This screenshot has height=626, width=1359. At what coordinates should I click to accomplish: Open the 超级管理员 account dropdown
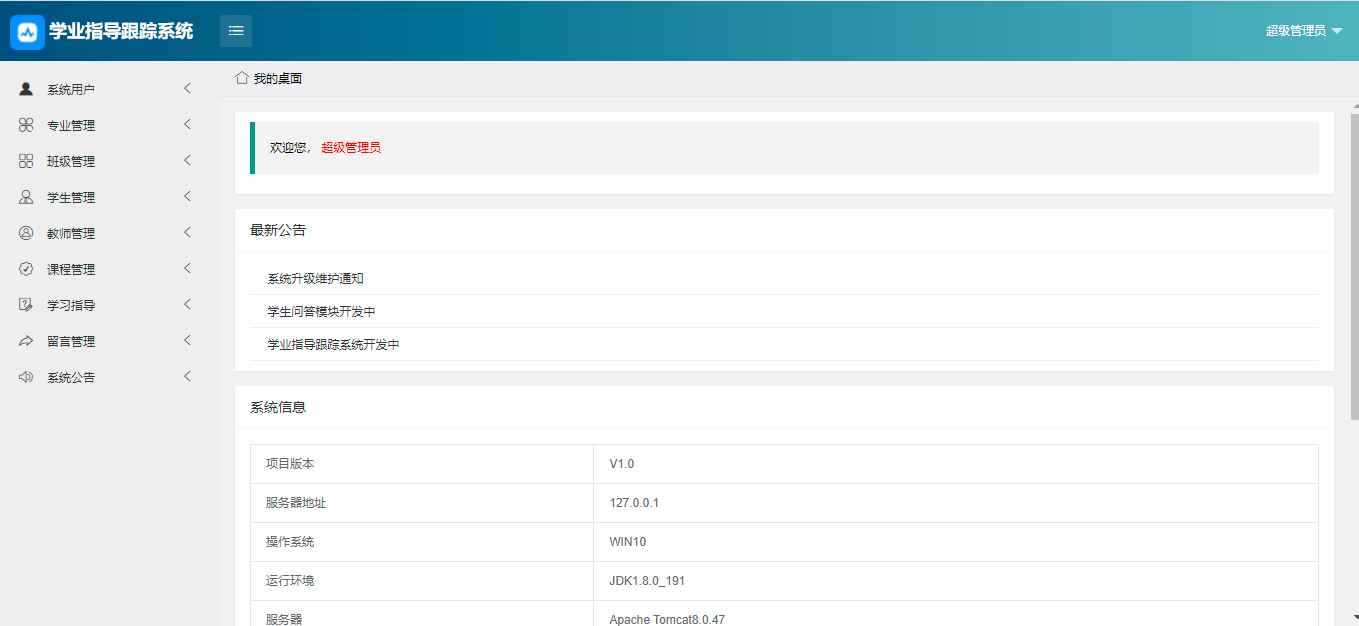pos(1304,31)
